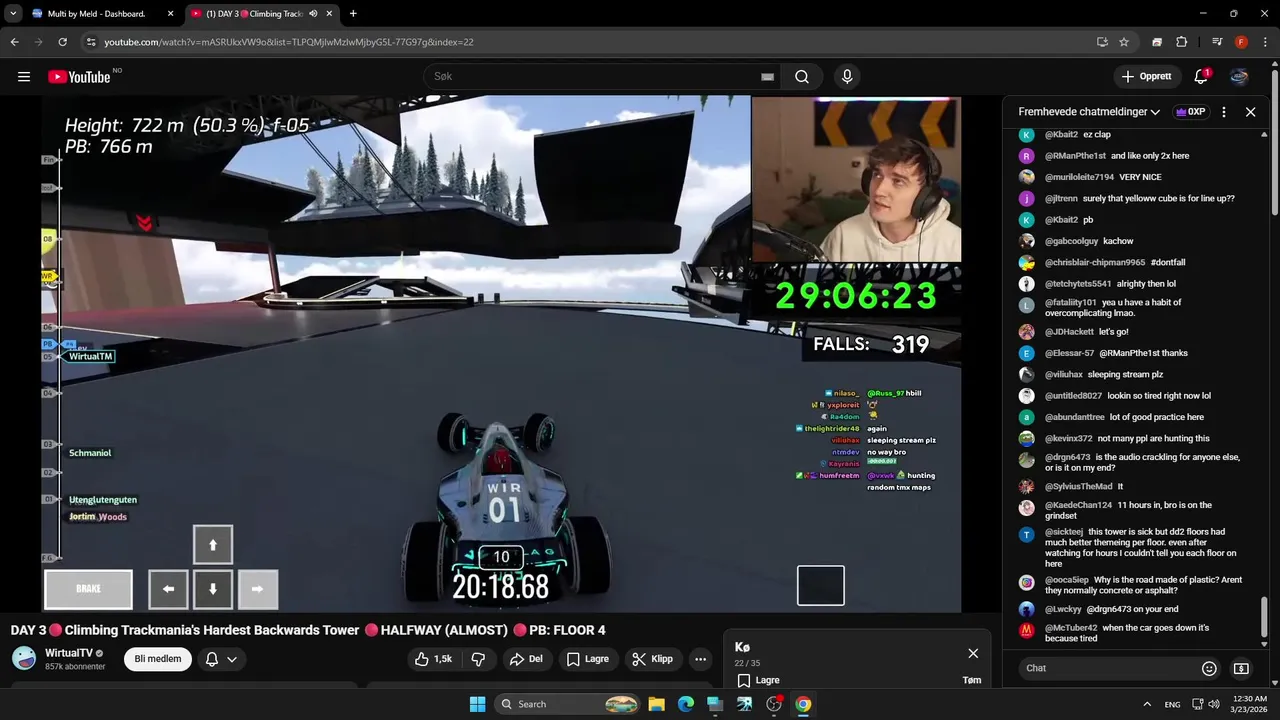The height and width of the screenshot is (720, 1280).
Task: Clear the queue with Tøm
Action: (x=971, y=680)
